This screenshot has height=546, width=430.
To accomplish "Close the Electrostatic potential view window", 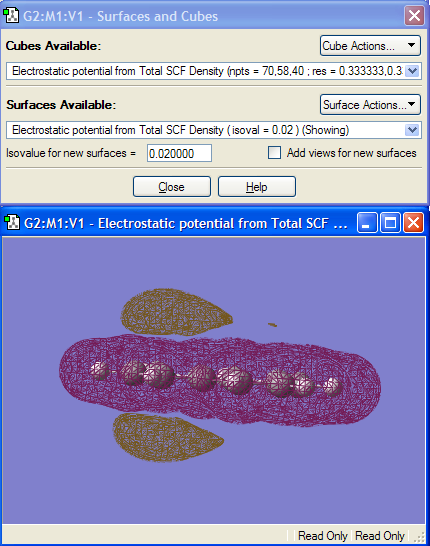I will (x=414, y=223).
